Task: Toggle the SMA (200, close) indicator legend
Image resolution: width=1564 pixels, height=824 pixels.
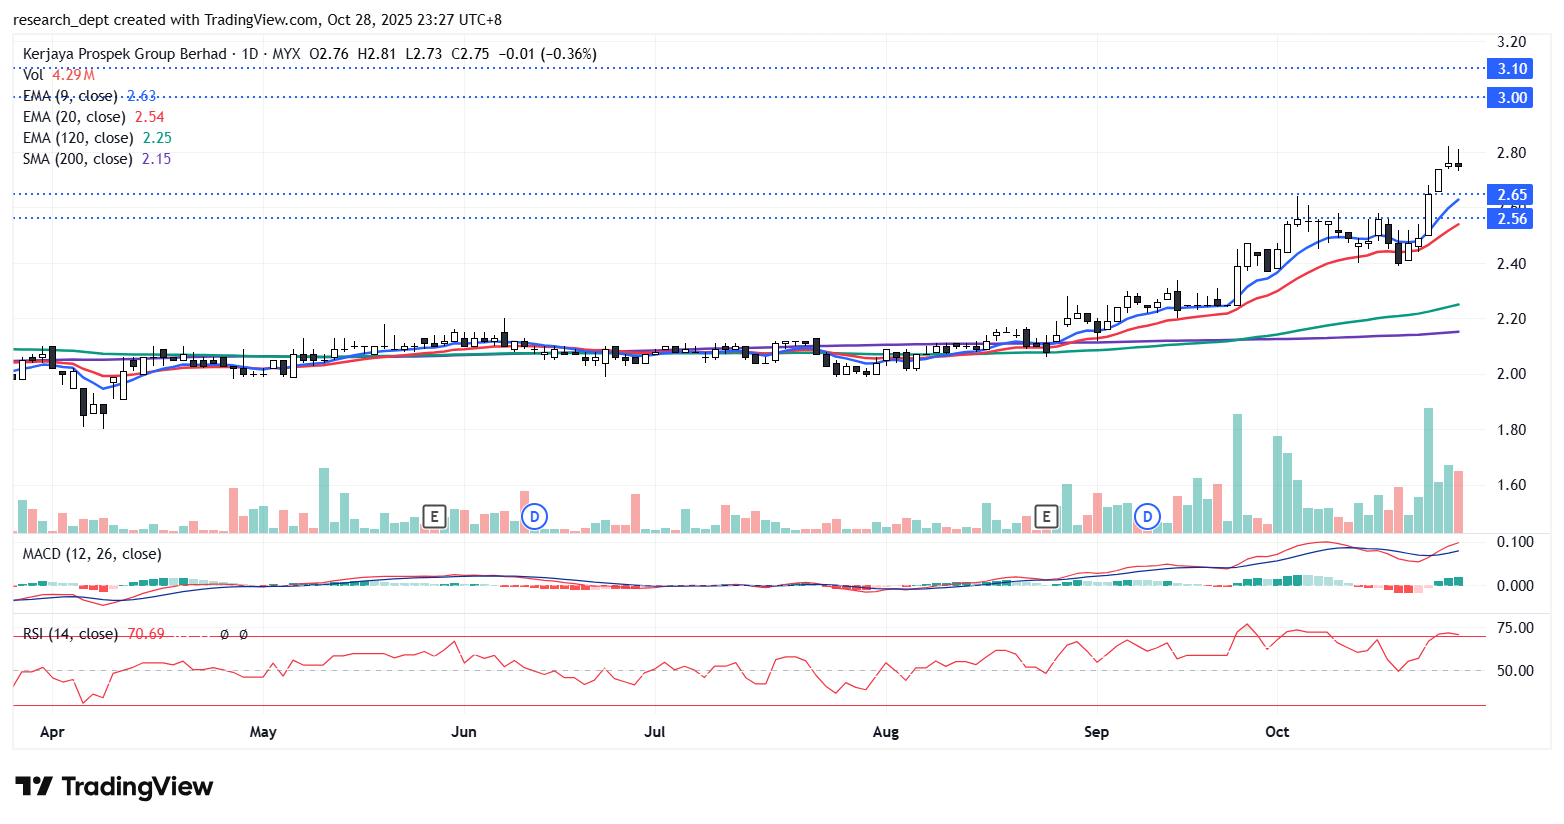Action: (77, 159)
